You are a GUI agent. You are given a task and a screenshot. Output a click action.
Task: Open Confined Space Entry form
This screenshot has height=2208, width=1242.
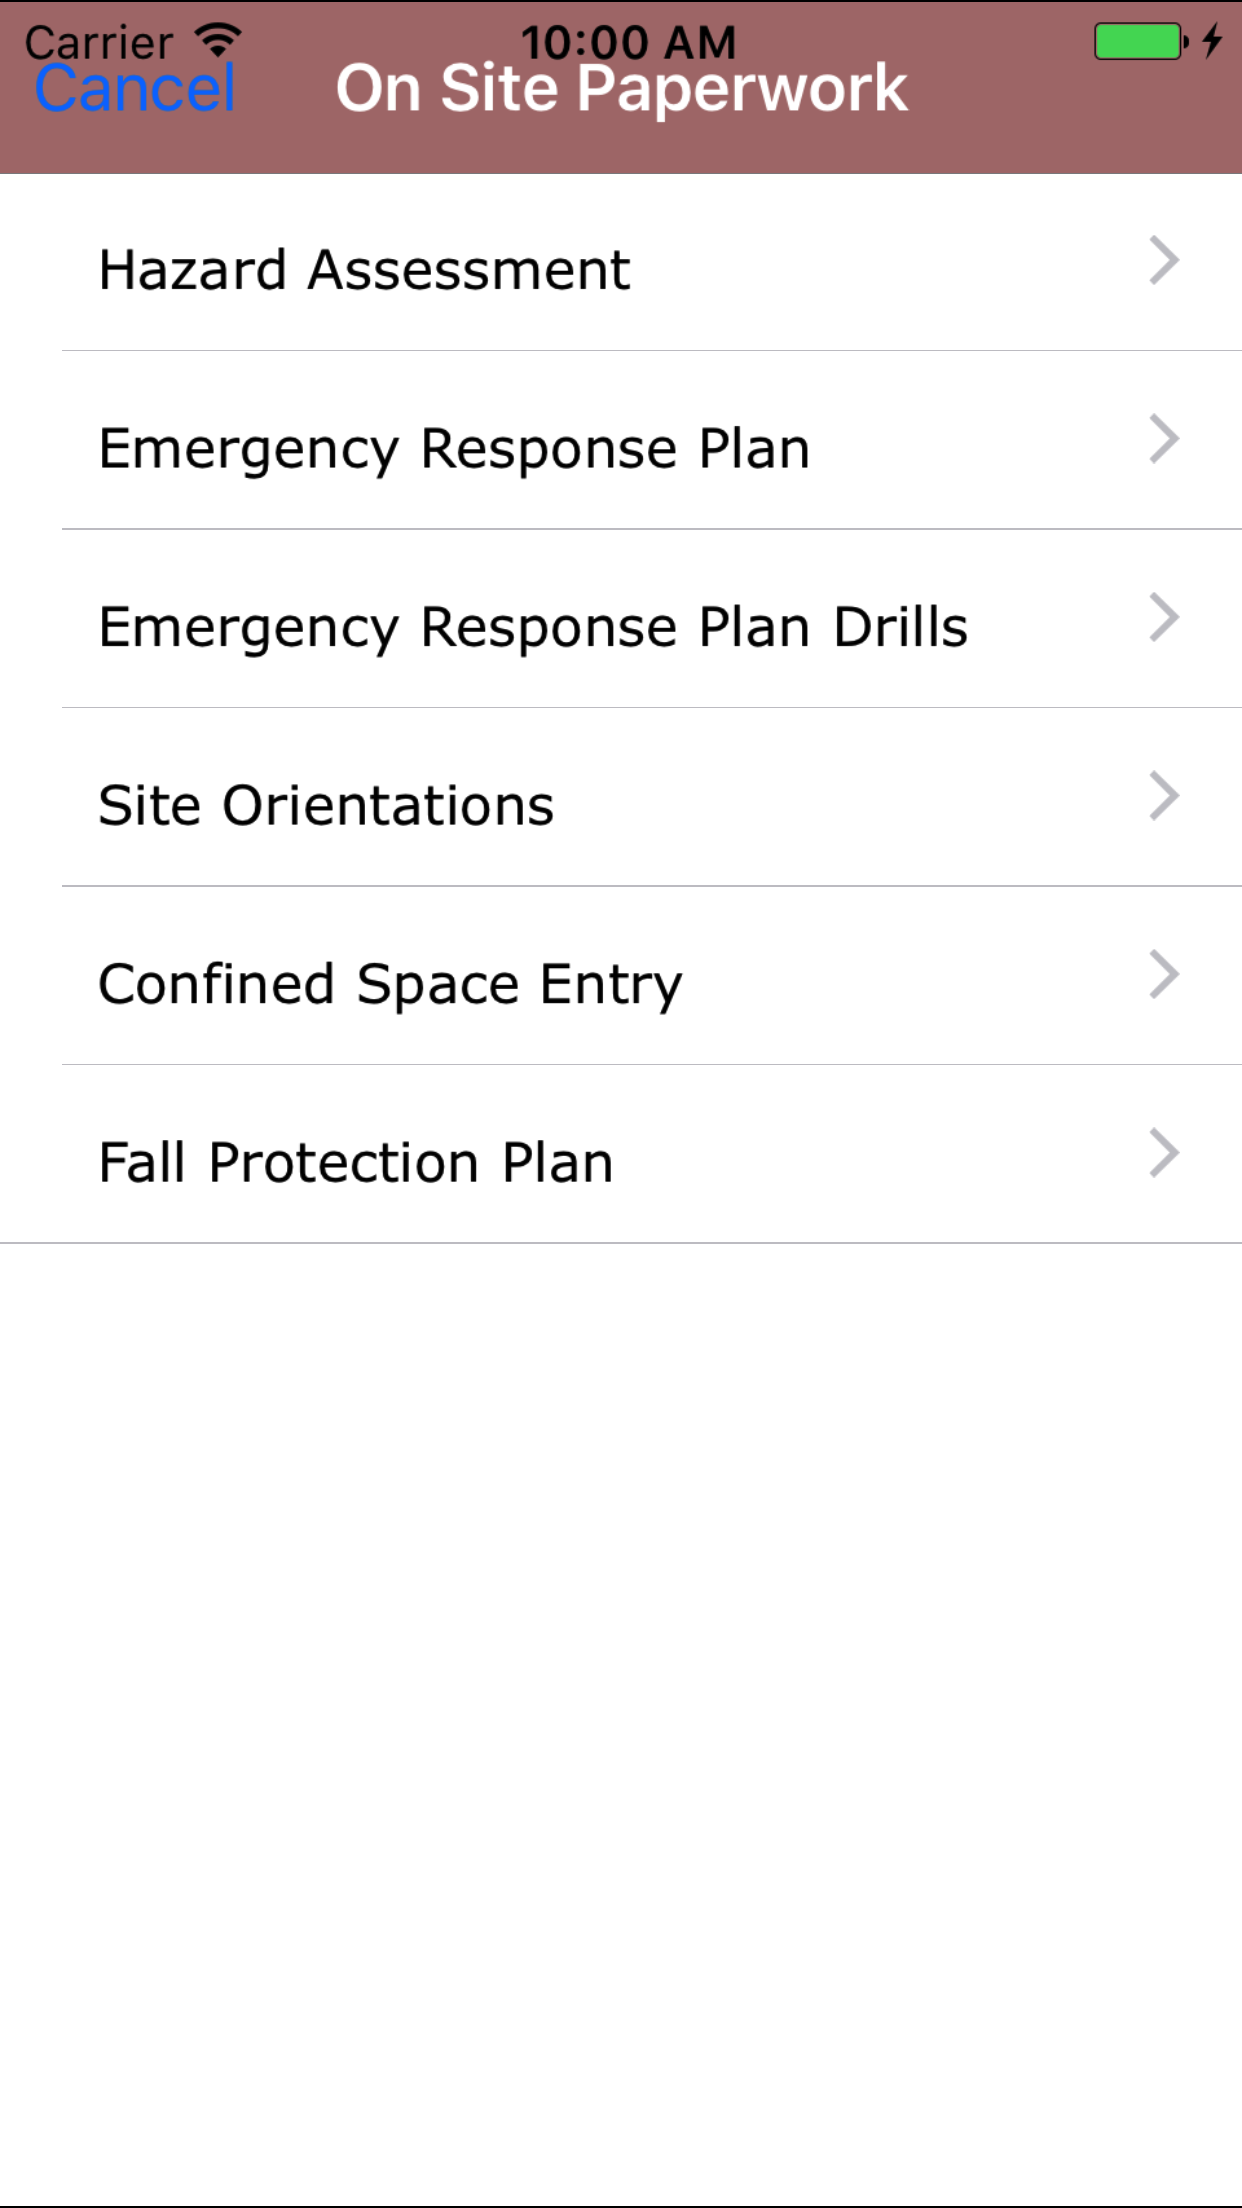390,984
